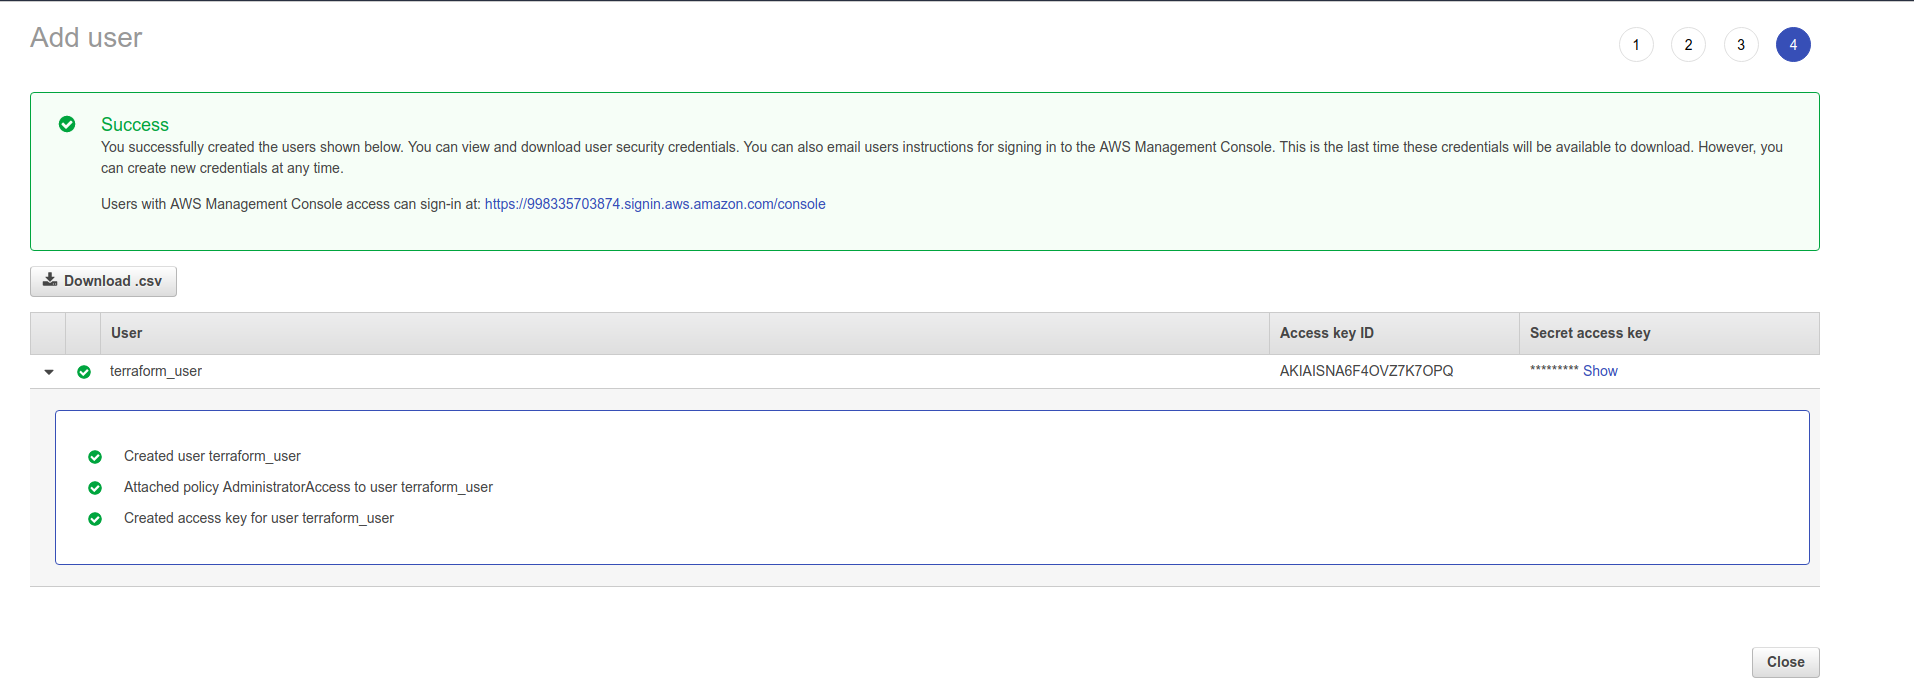Open the AWS console sign-in URL
Screen dimensions: 1914x685
[x=655, y=204]
